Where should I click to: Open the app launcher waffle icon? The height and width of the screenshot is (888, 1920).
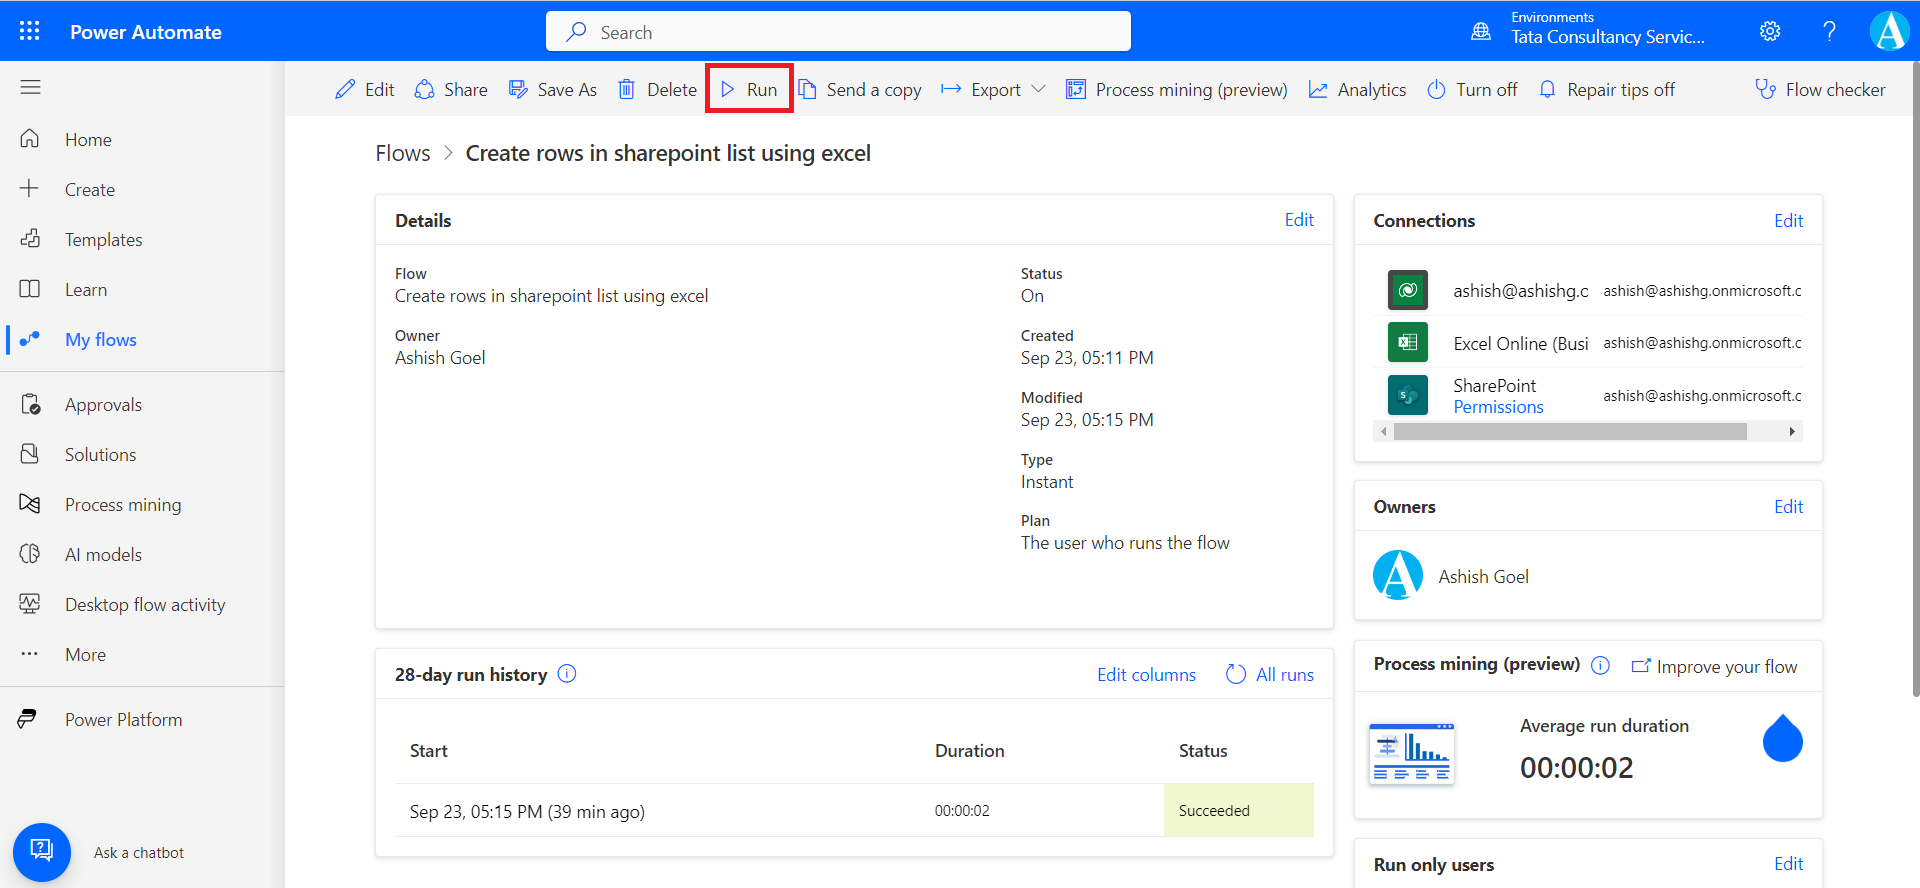[x=30, y=31]
